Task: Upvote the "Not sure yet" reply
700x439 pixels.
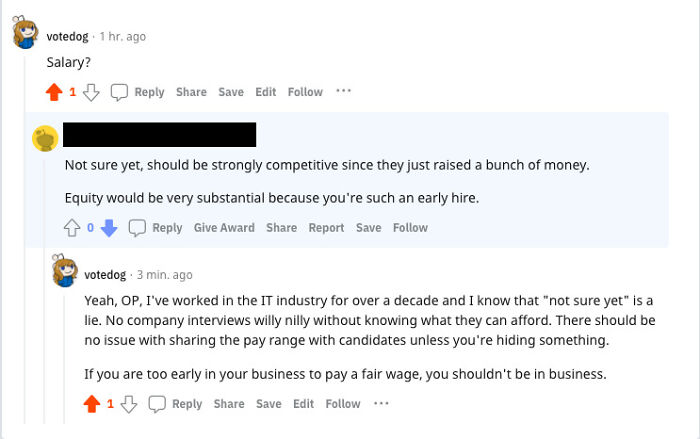Action: point(72,228)
